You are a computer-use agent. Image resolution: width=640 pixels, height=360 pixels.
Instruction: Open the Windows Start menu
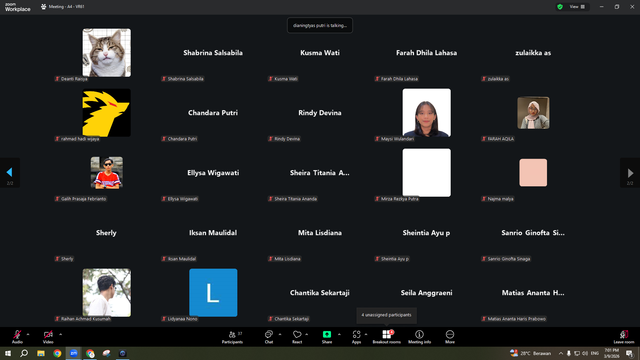point(8,353)
